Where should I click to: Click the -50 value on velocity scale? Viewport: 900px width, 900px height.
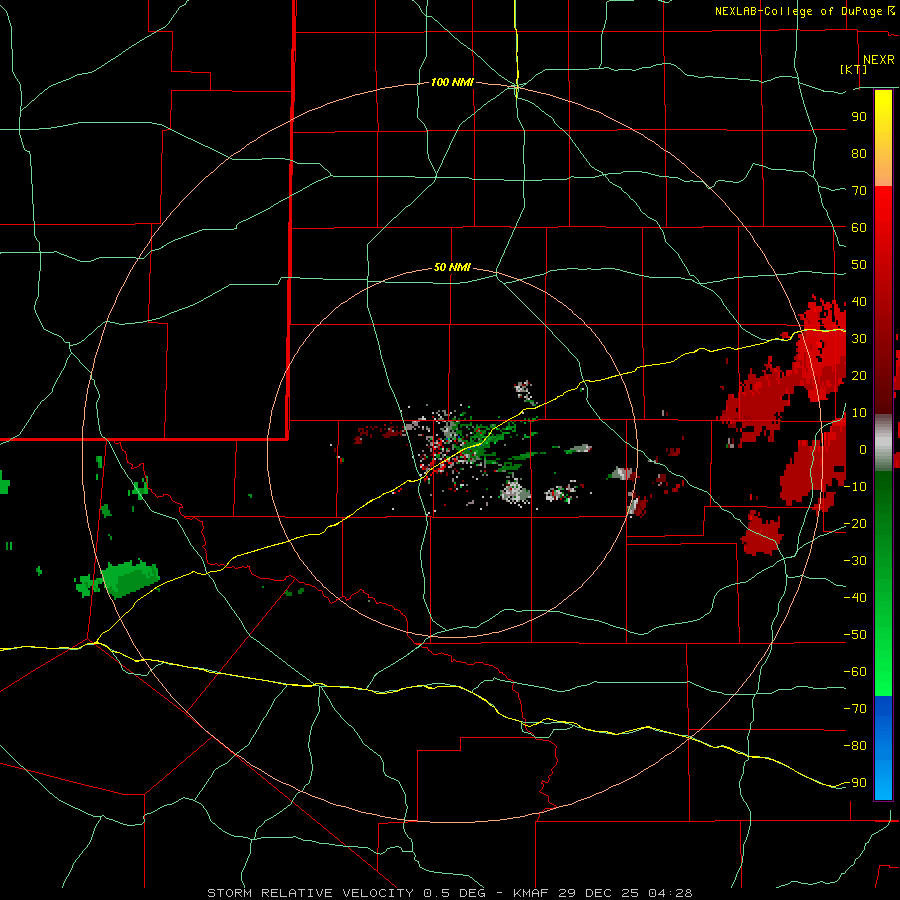point(855,635)
